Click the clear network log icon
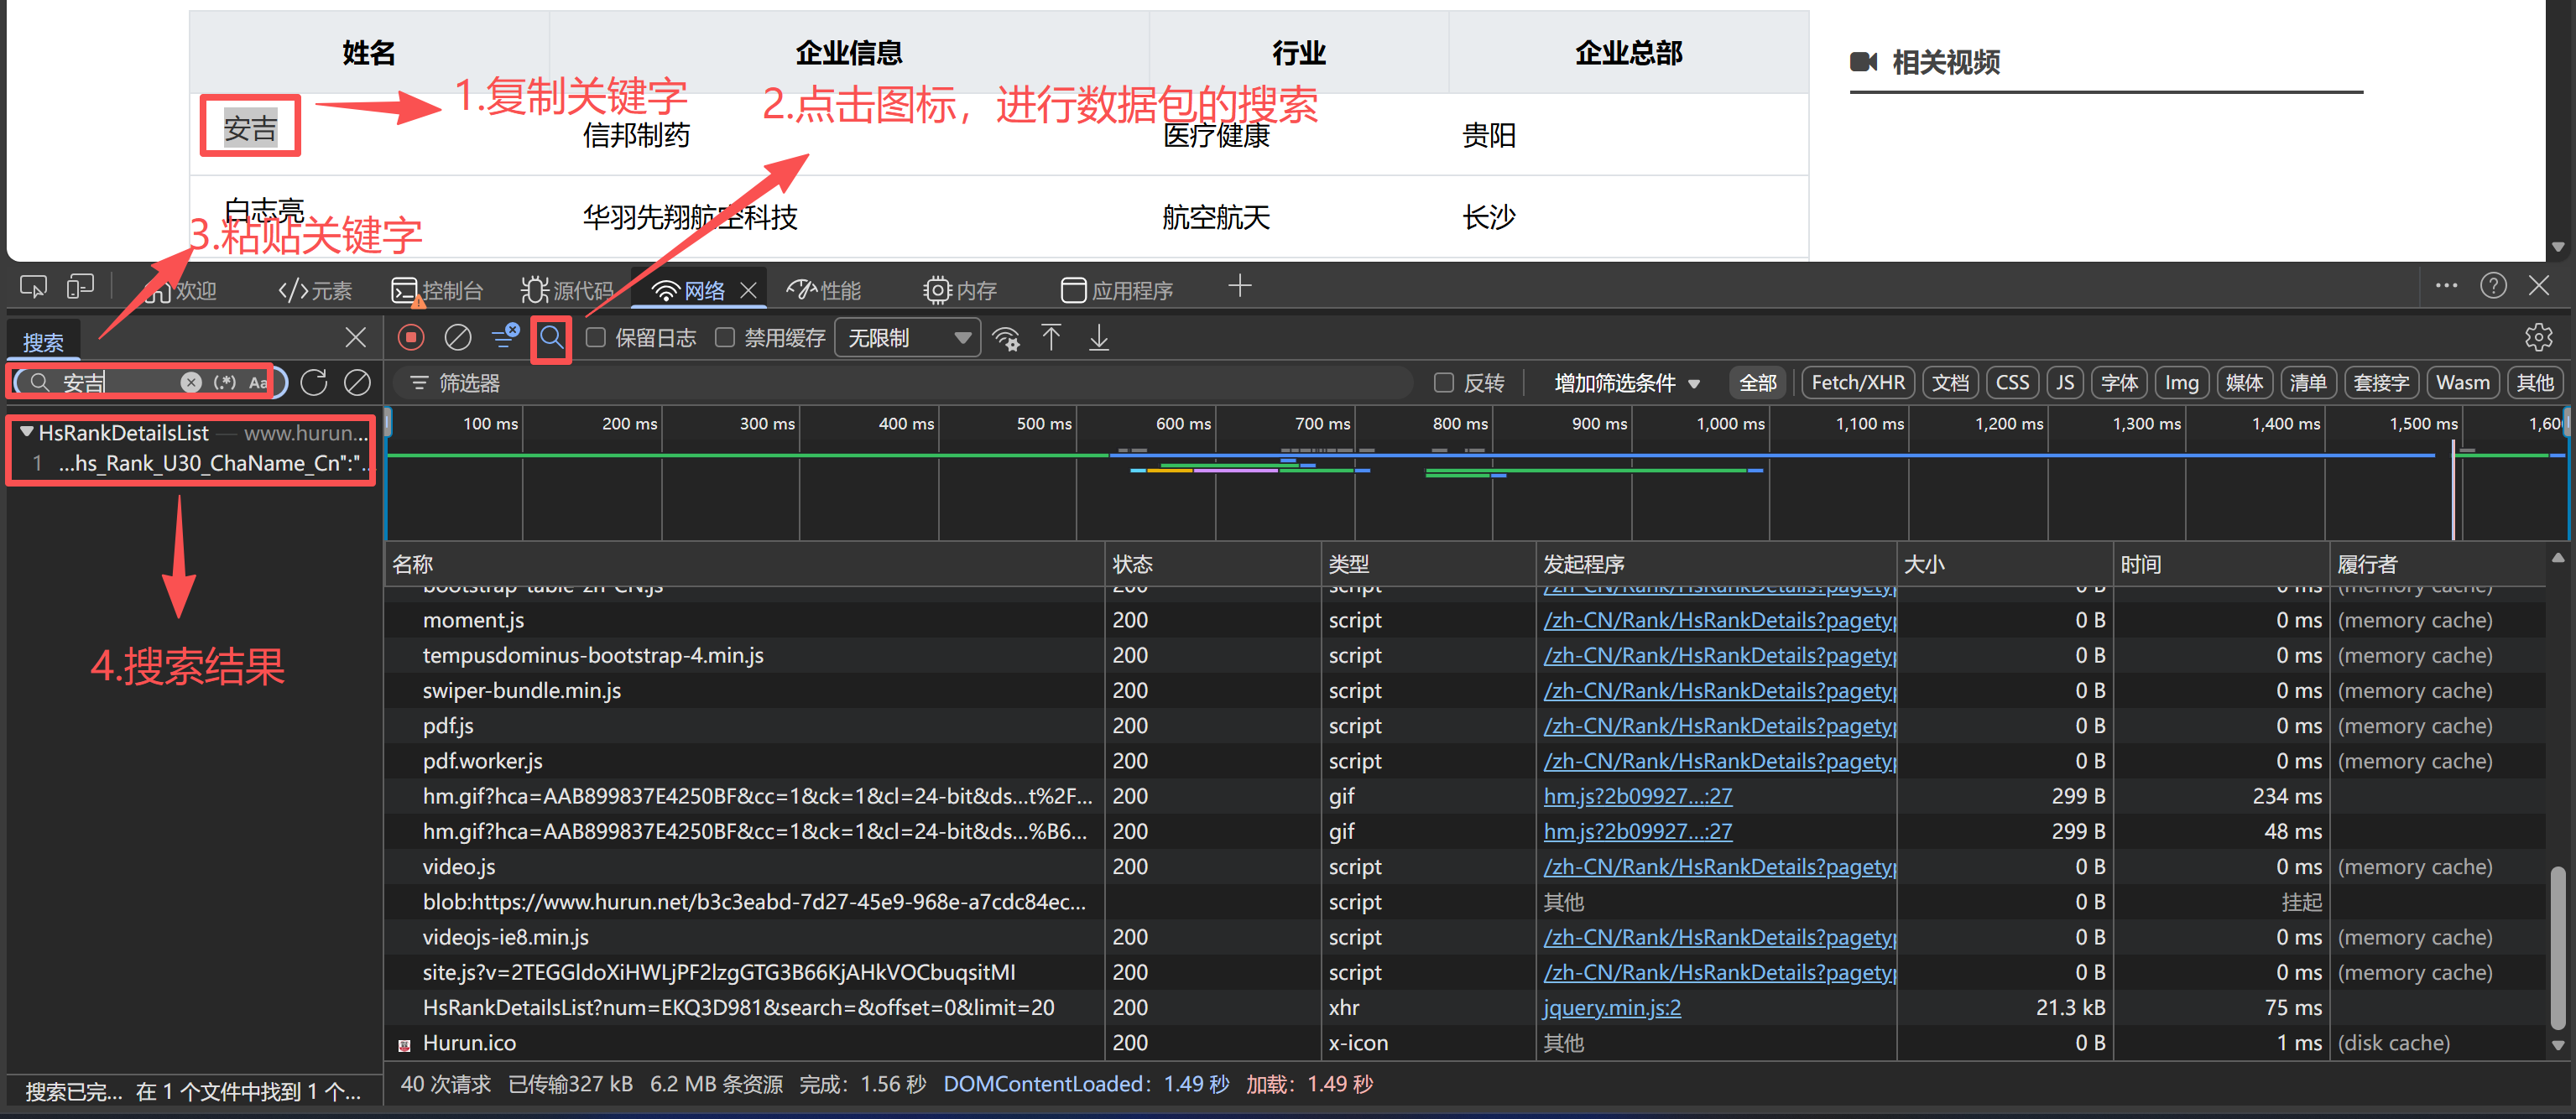This screenshot has height=1119, width=2576. click(x=458, y=338)
